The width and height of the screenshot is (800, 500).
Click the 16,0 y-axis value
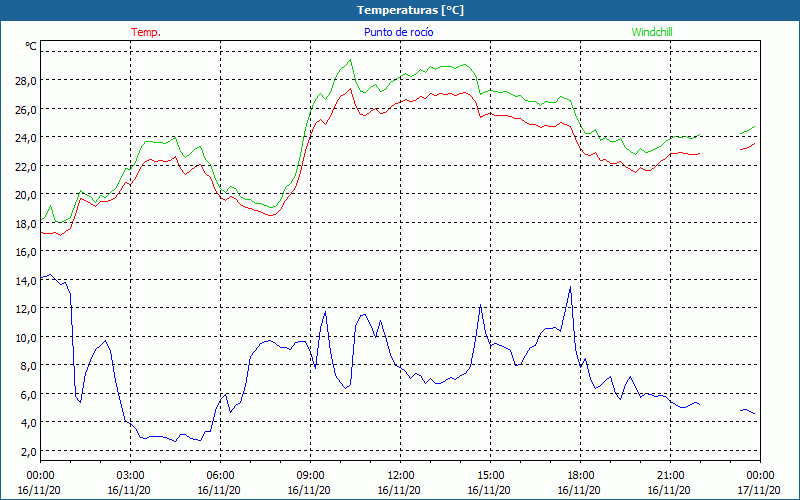coord(26,251)
